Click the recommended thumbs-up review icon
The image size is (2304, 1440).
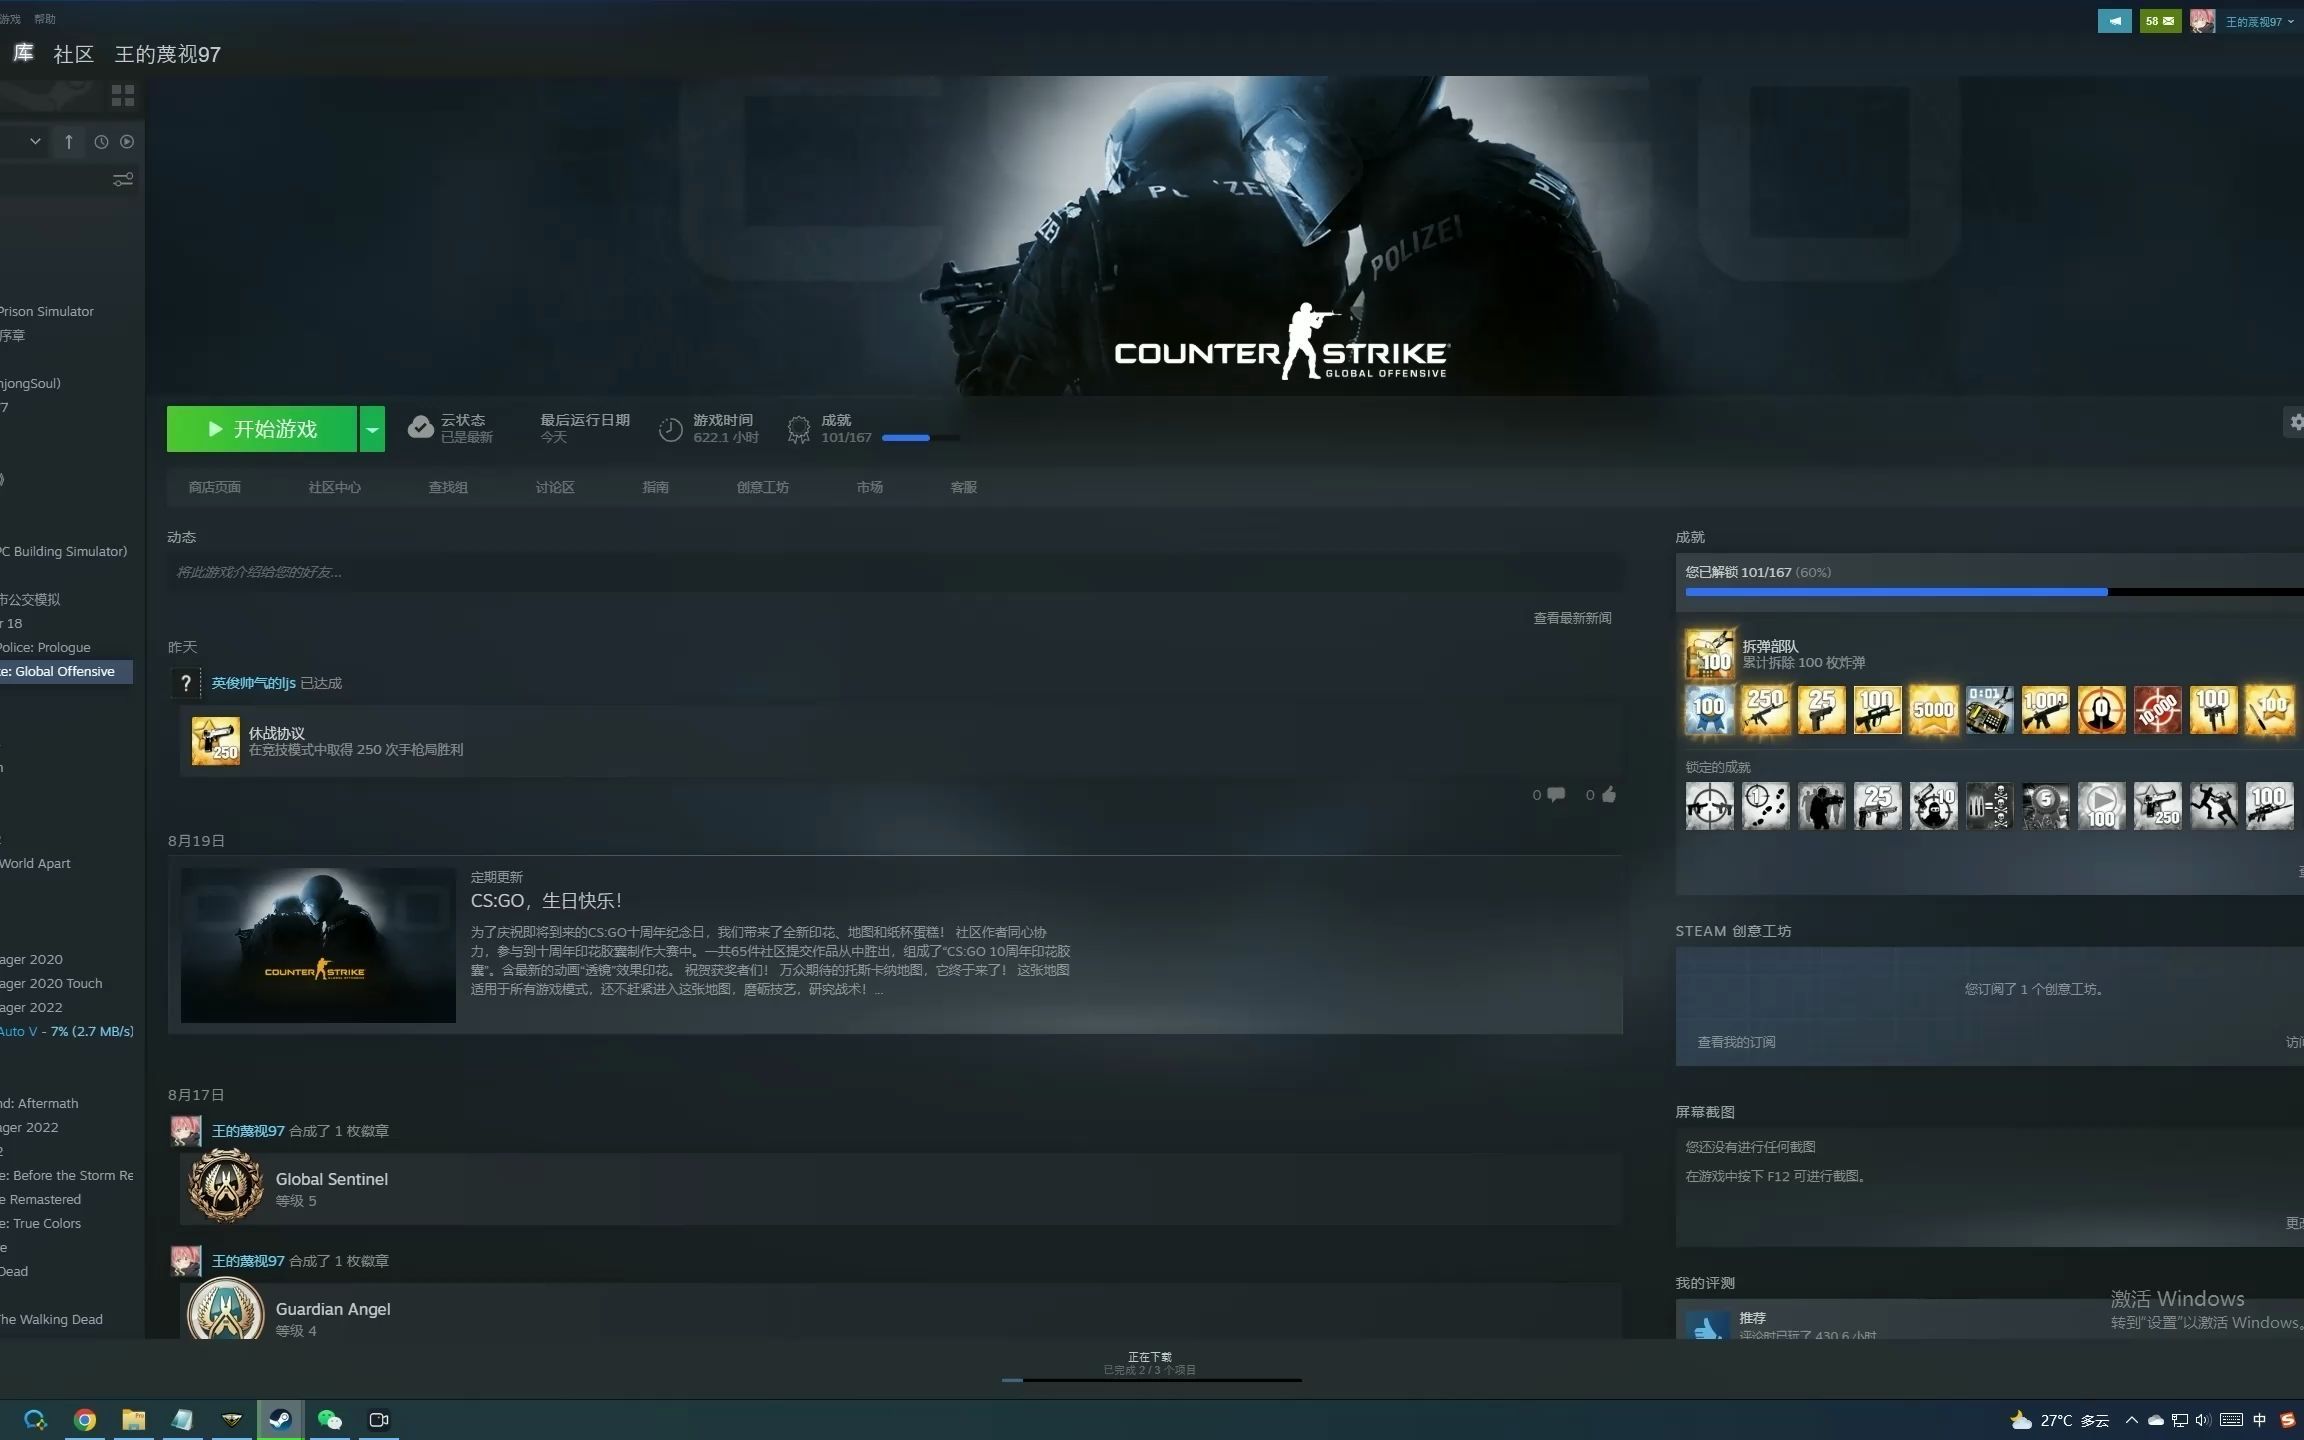coord(1708,1325)
